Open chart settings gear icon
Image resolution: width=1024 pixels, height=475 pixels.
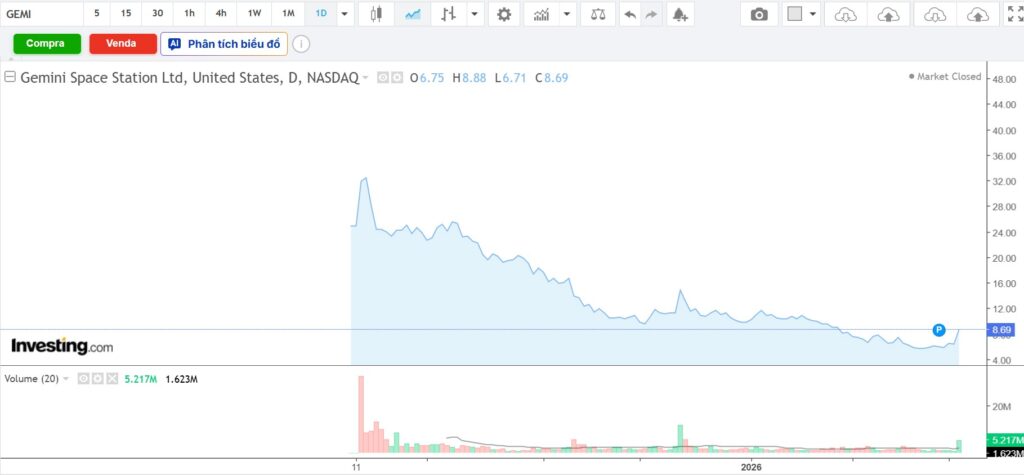tap(504, 14)
